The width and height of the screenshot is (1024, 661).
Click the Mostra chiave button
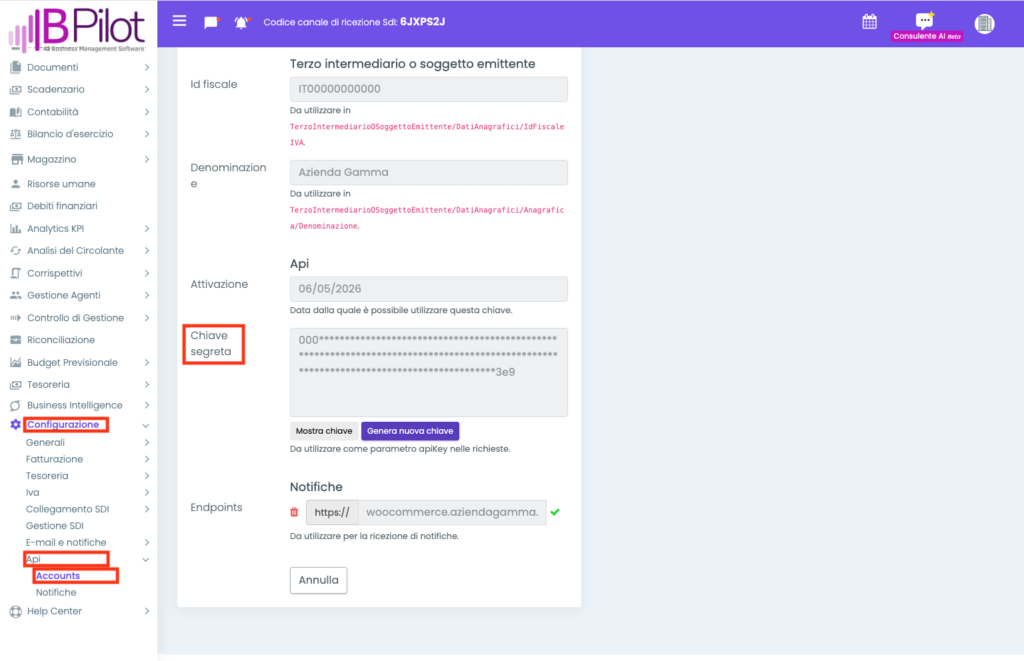tap(324, 431)
